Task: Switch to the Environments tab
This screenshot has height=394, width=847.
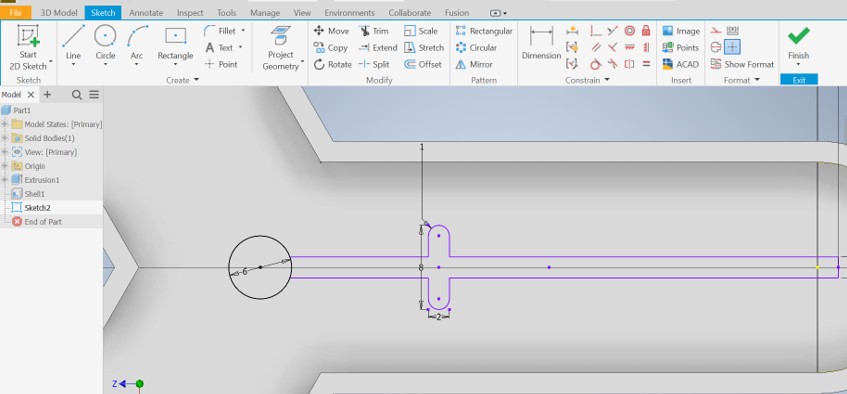Action: (x=349, y=12)
